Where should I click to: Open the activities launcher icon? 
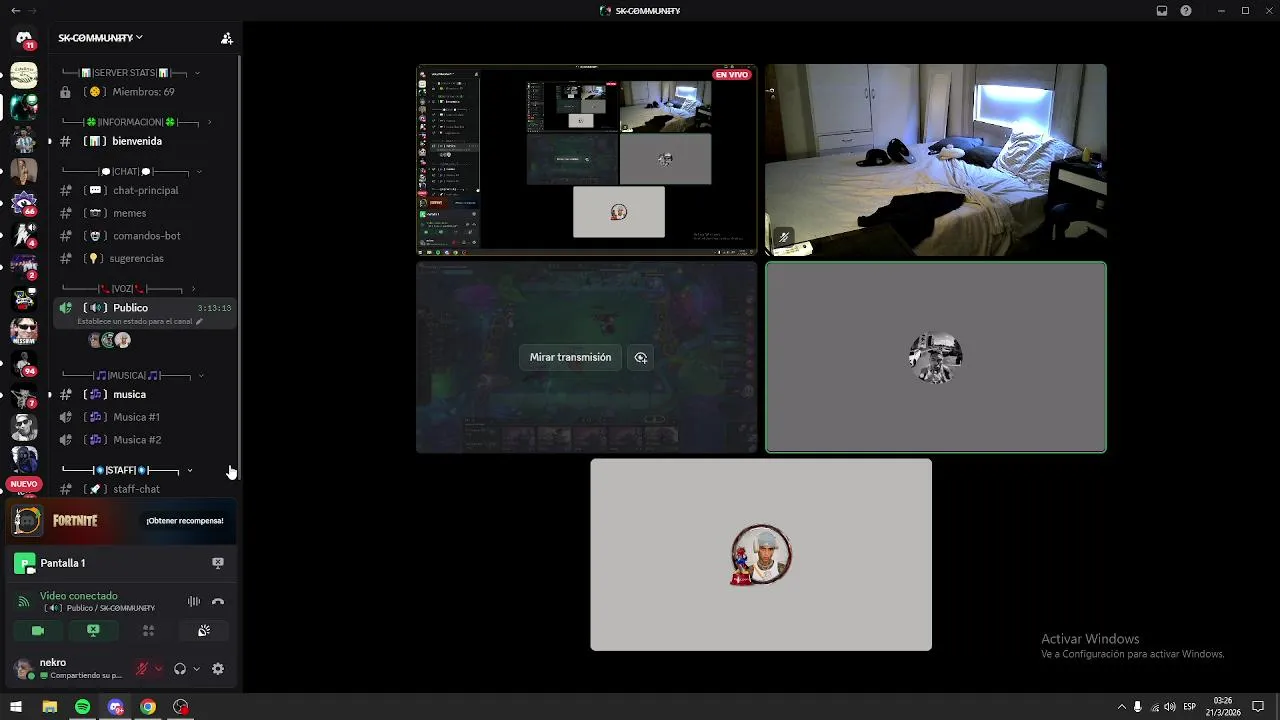[148, 631]
